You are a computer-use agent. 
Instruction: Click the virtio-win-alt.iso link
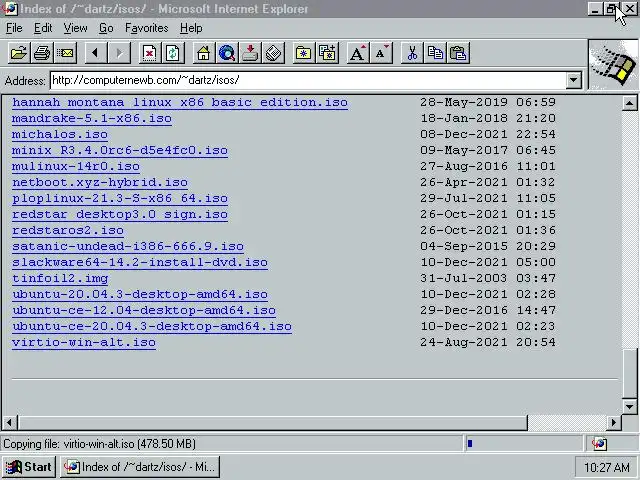pos(84,342)
